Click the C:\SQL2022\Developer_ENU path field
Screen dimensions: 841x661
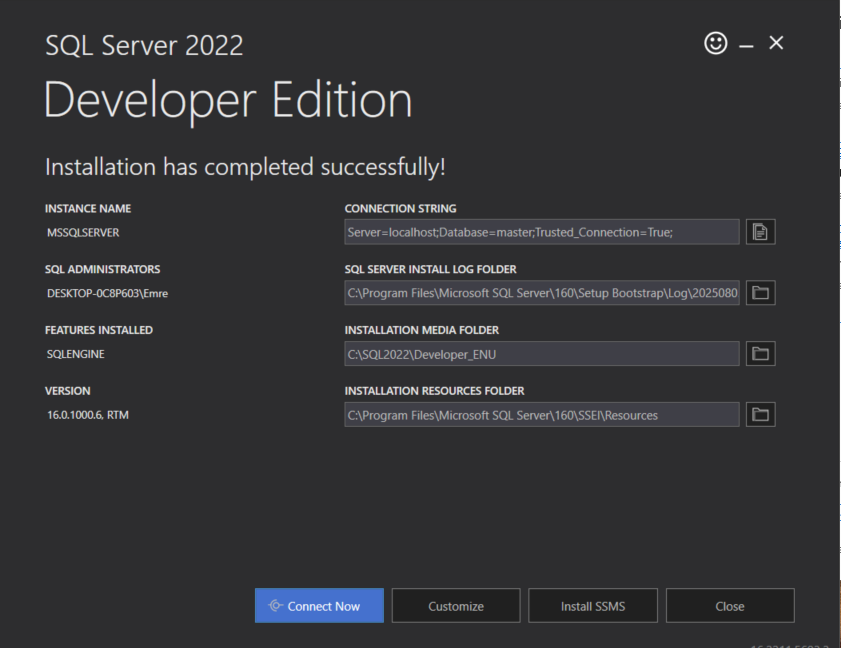[x=542, y=354]
